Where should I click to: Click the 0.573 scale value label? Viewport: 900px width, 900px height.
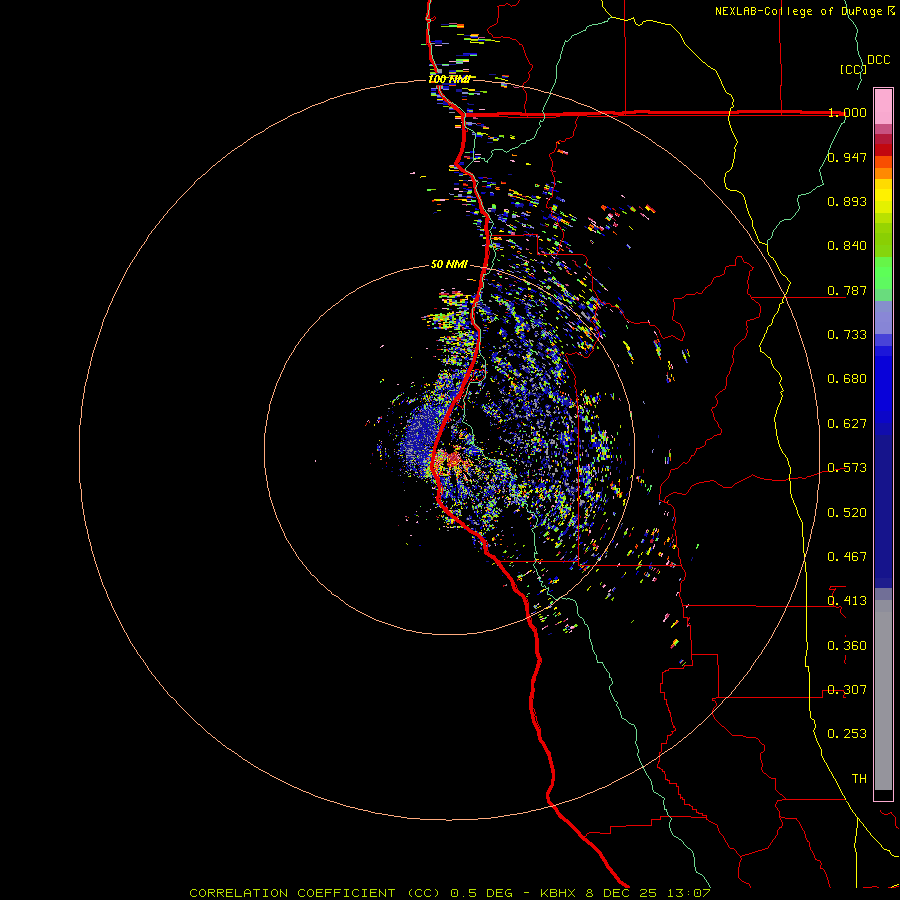point(847,468)
